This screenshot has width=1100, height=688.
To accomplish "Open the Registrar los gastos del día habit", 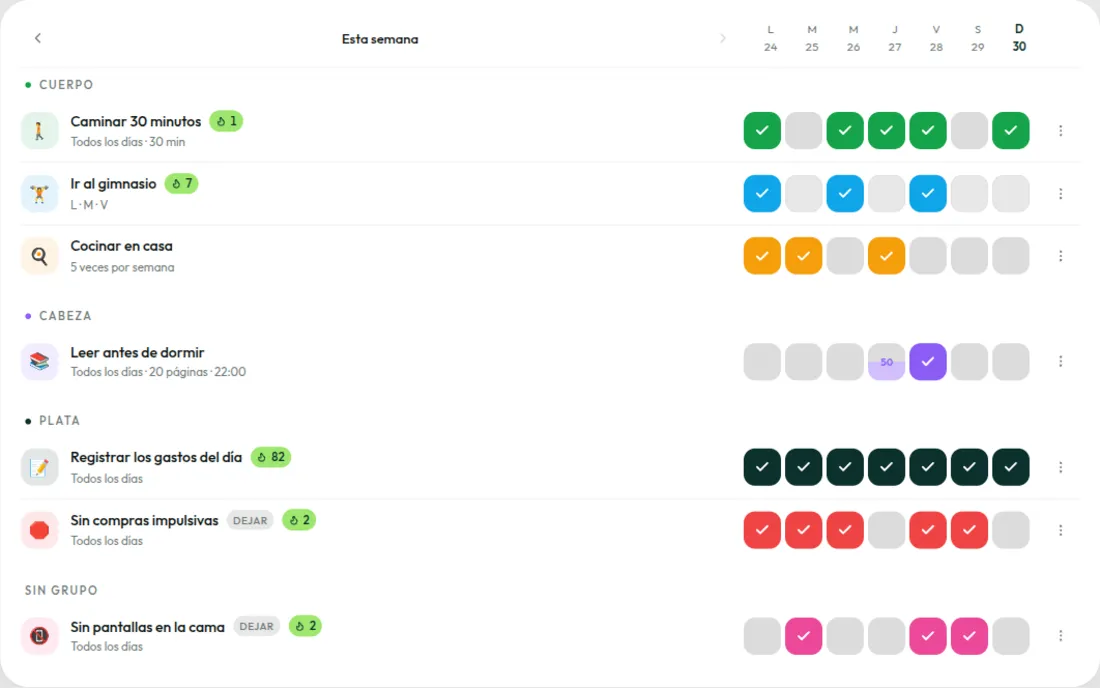I will (x=156, y=457).
